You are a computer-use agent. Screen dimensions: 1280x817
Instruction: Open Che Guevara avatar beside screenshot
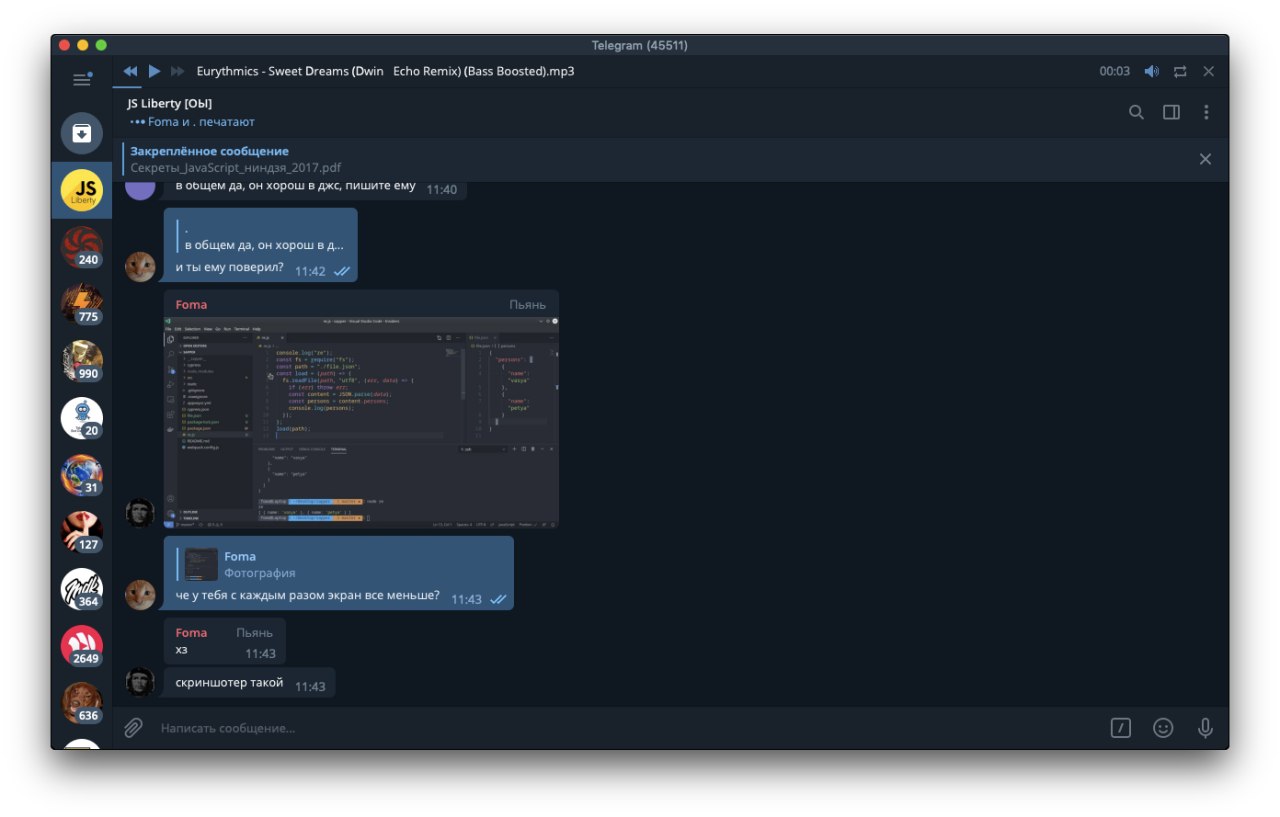[140, 513]
